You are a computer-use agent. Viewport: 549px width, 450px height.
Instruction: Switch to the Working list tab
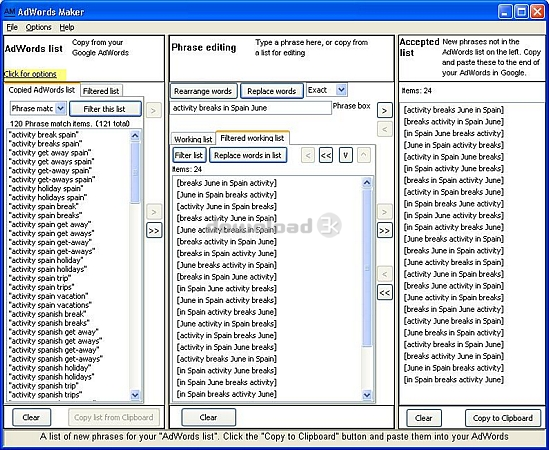click(193, 139)
